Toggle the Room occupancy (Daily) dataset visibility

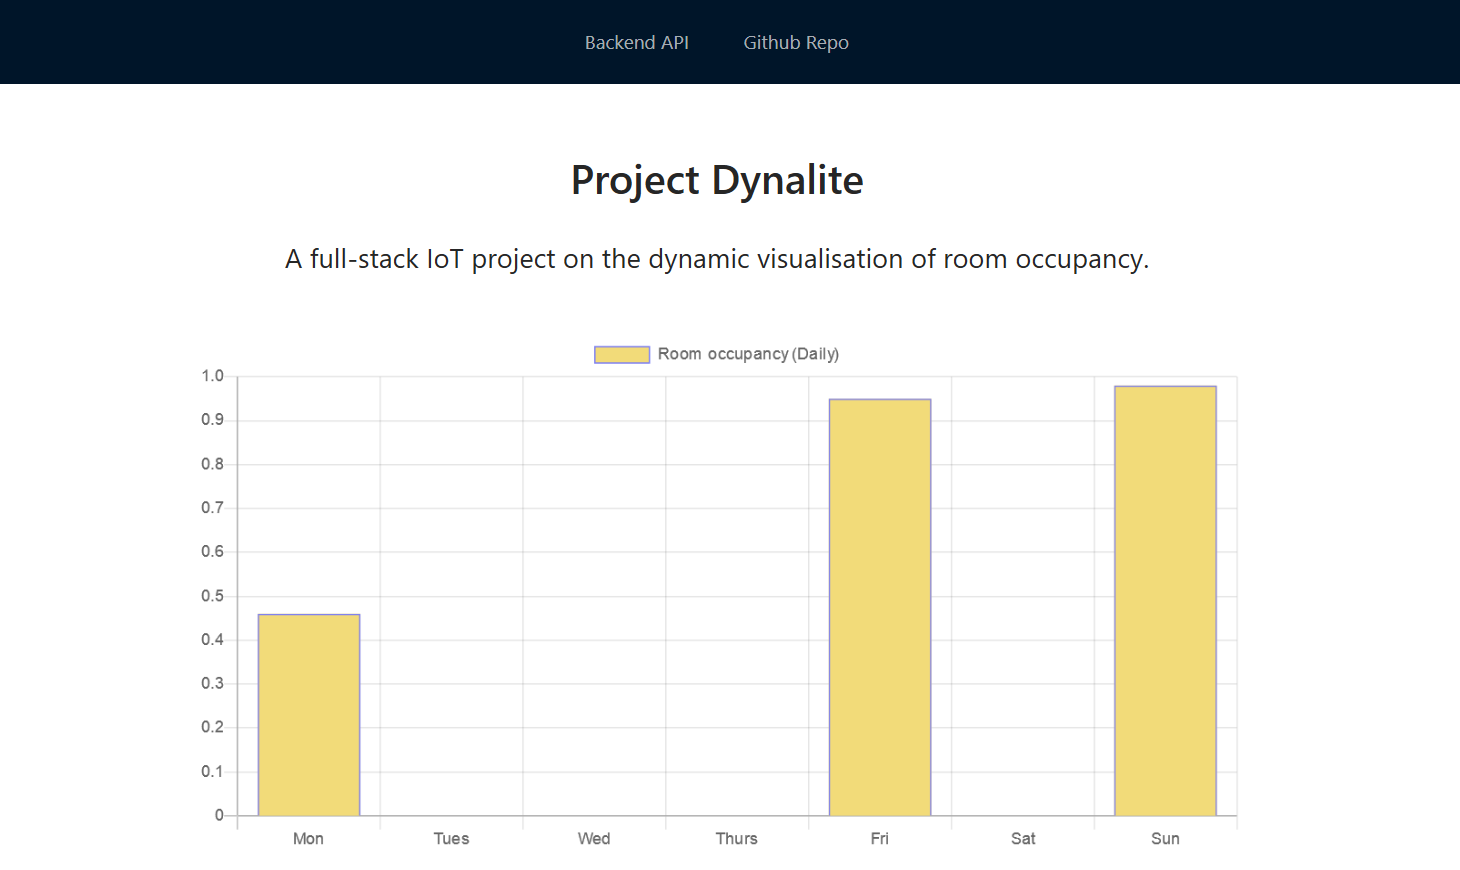click(x=716, y=354)
